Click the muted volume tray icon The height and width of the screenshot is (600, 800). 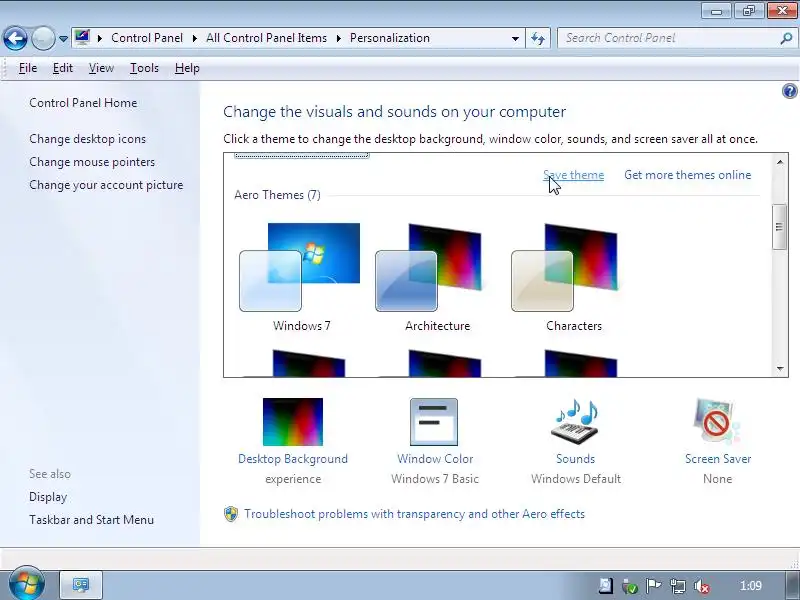click(x=702, y=586)
